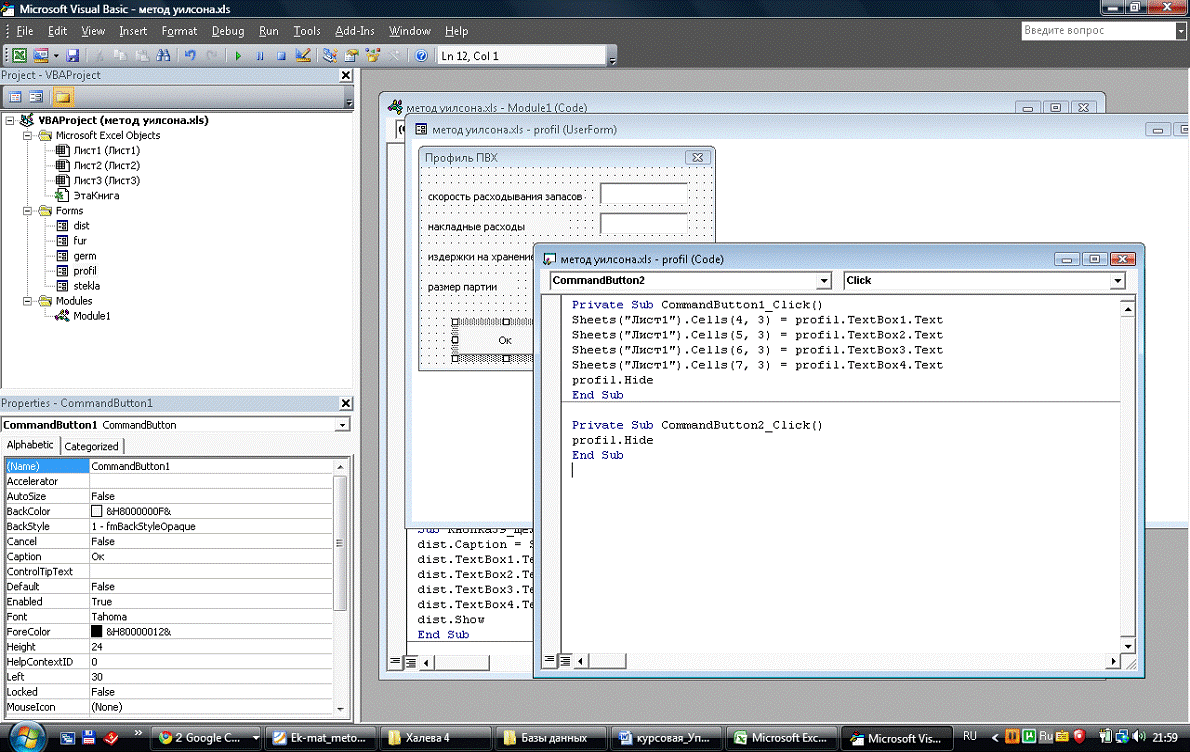Click View Object button in Project panel
Viewport: 1190px width, 752px height.
point(36,97)
